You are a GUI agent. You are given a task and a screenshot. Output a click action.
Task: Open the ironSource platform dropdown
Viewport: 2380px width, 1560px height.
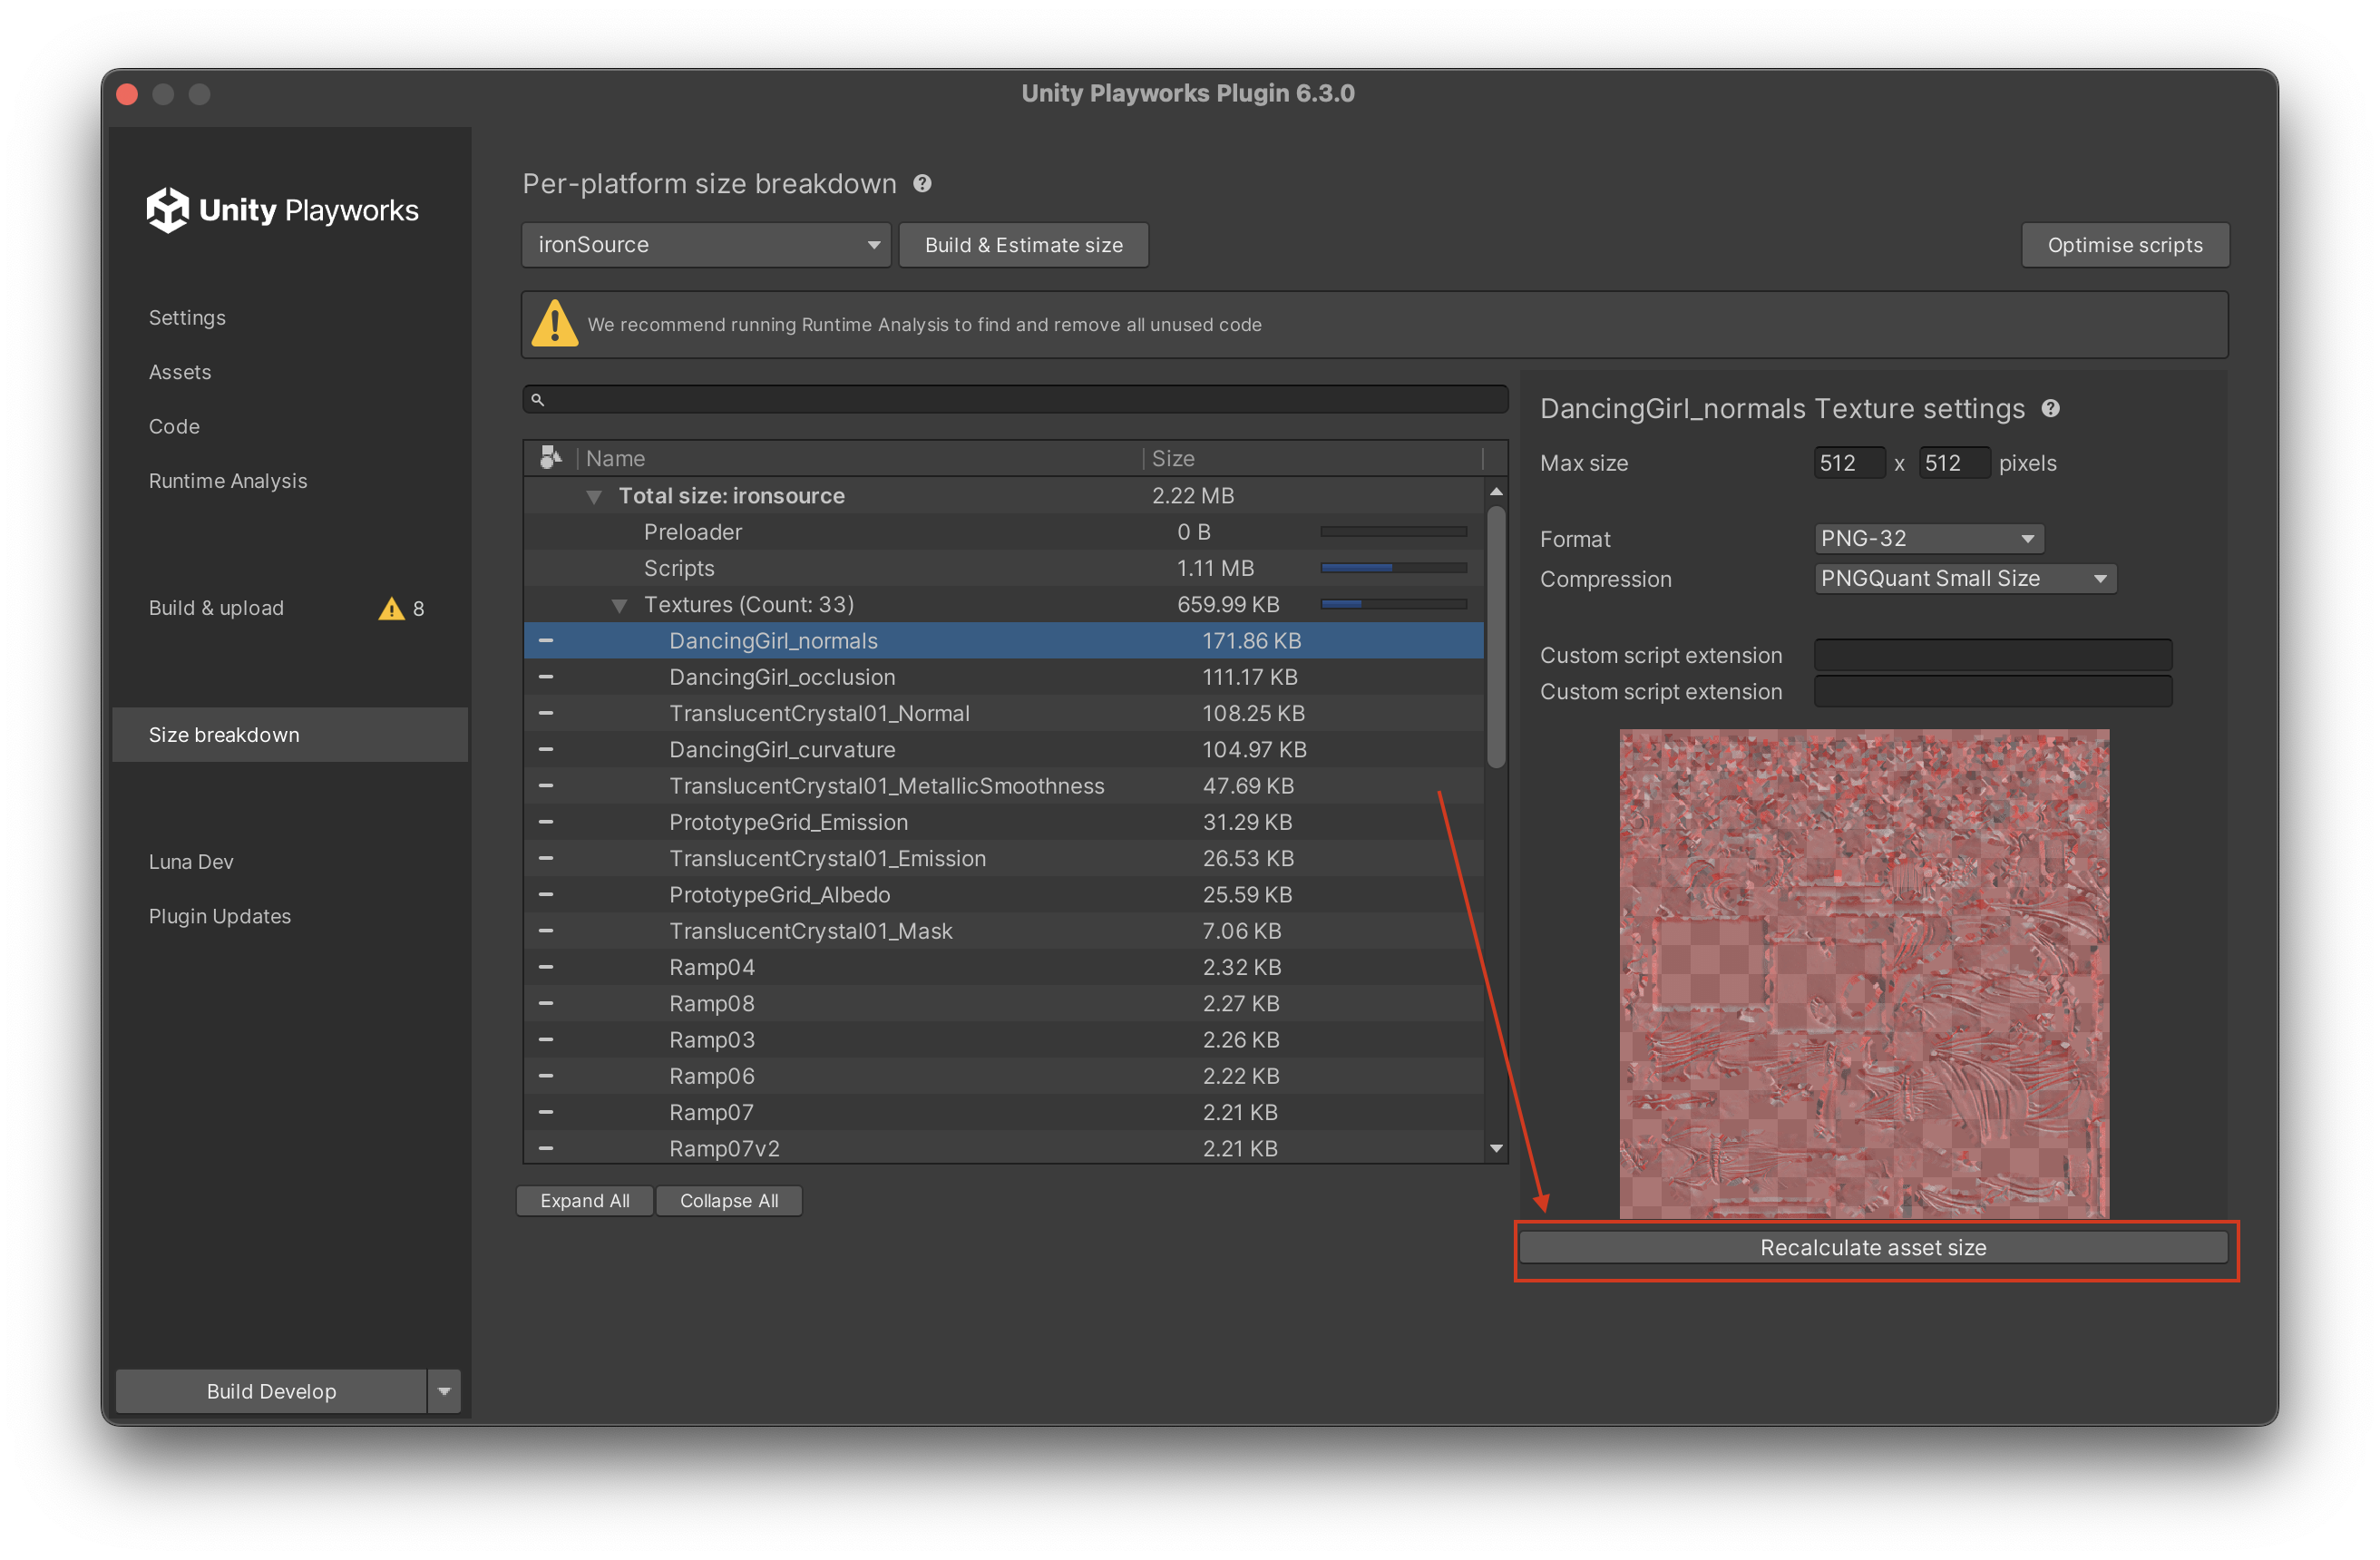[706, 245]
